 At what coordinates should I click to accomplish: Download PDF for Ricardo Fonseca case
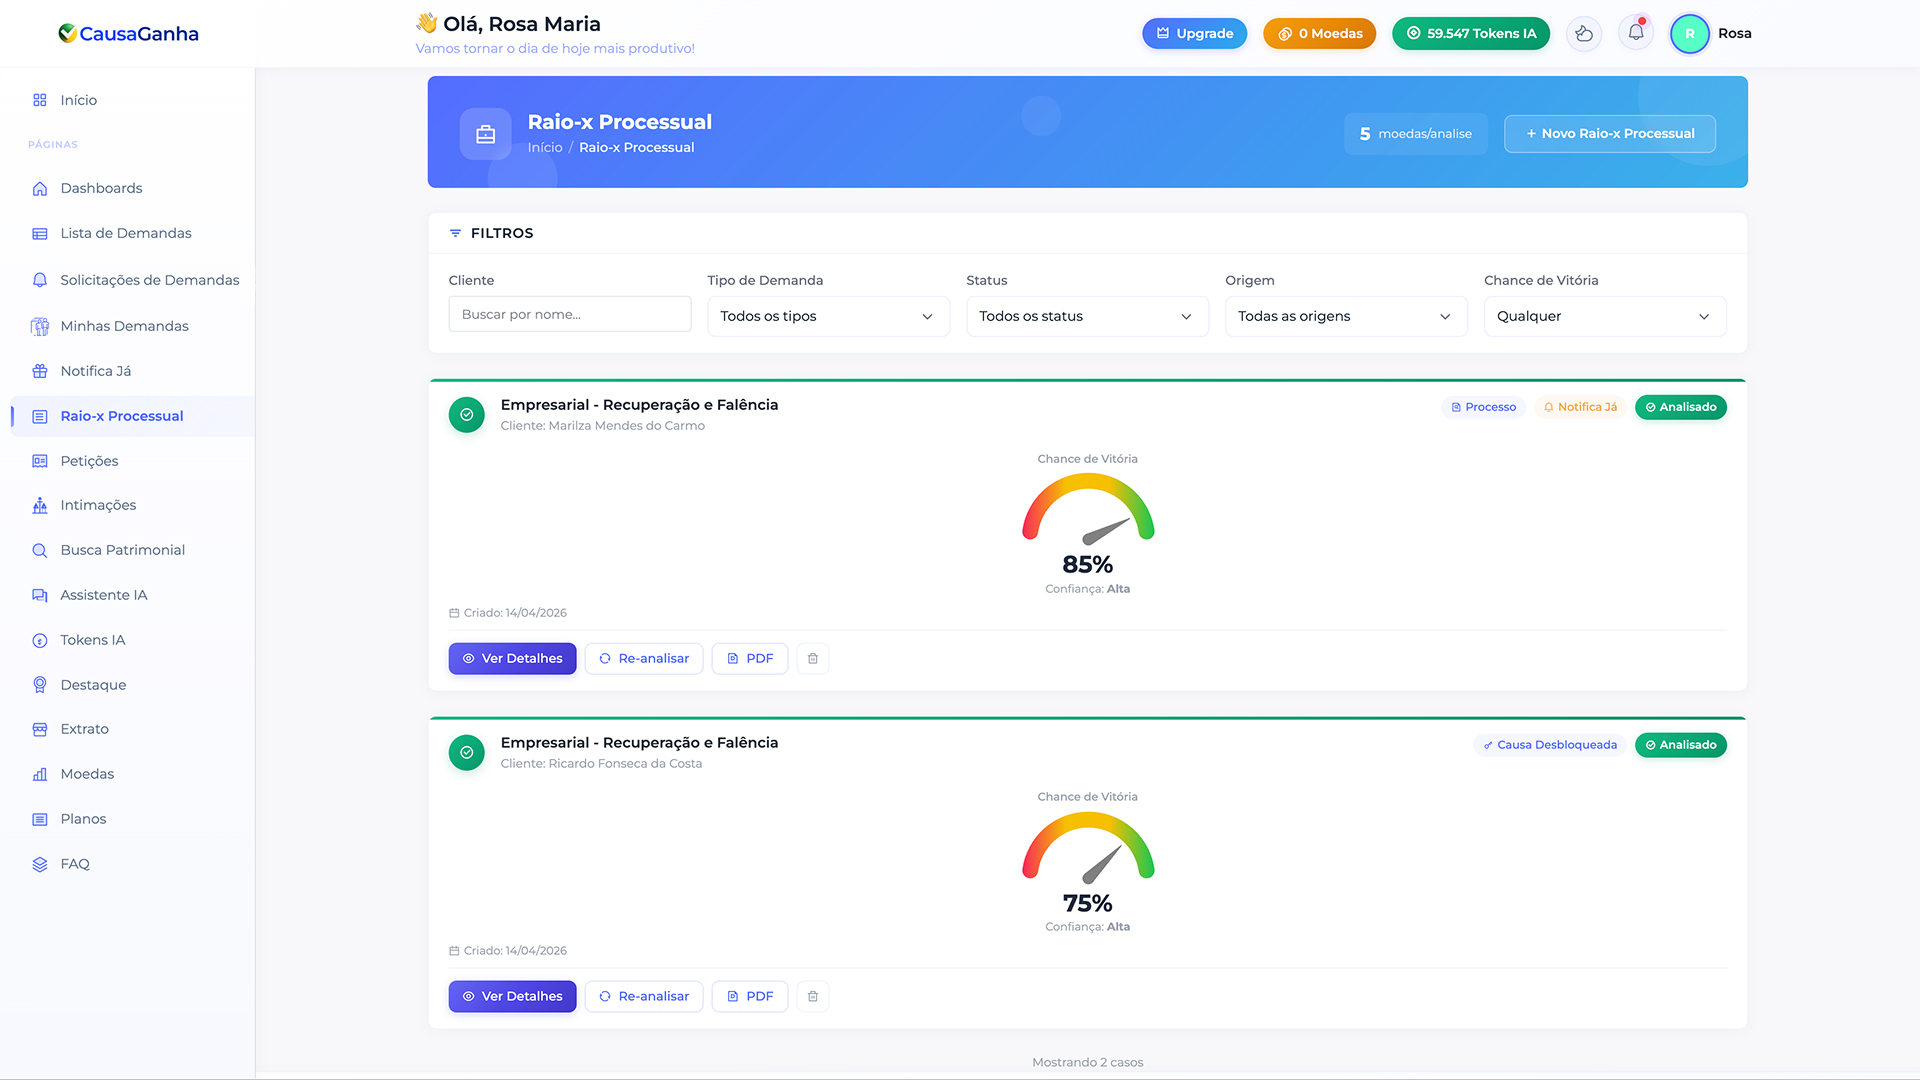click(x=750, y=996)
